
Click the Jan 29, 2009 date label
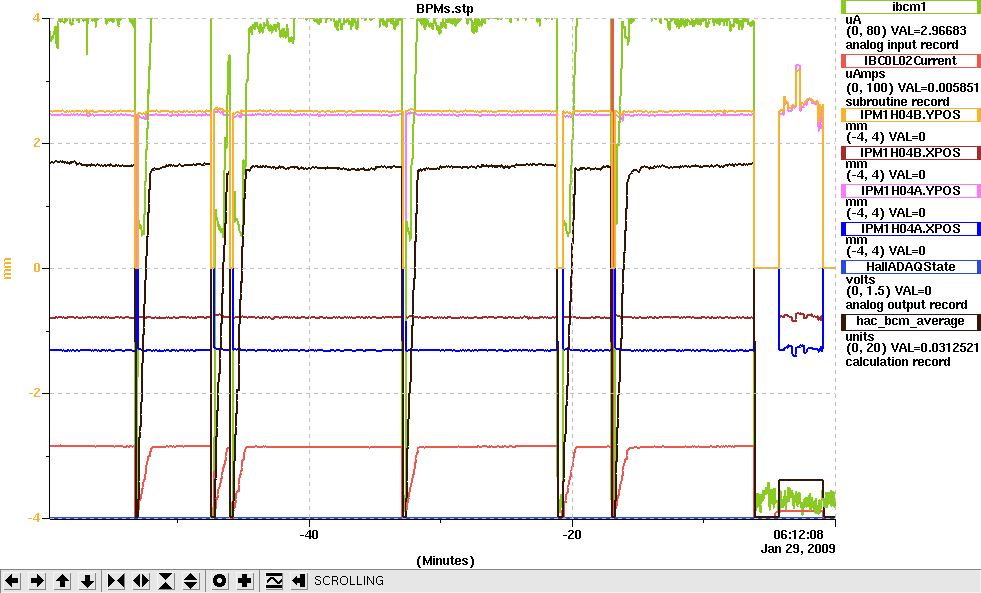(x=798, y=549)
